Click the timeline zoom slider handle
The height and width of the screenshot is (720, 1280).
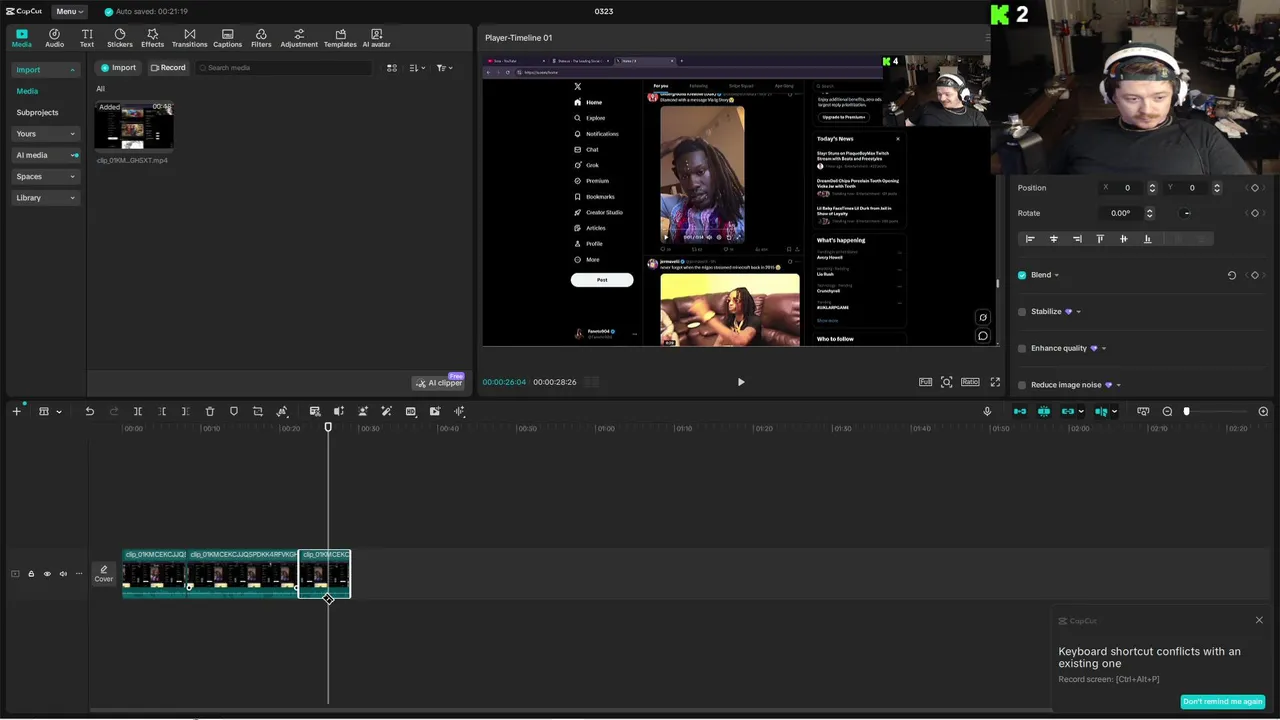[x=1187, y=411]
